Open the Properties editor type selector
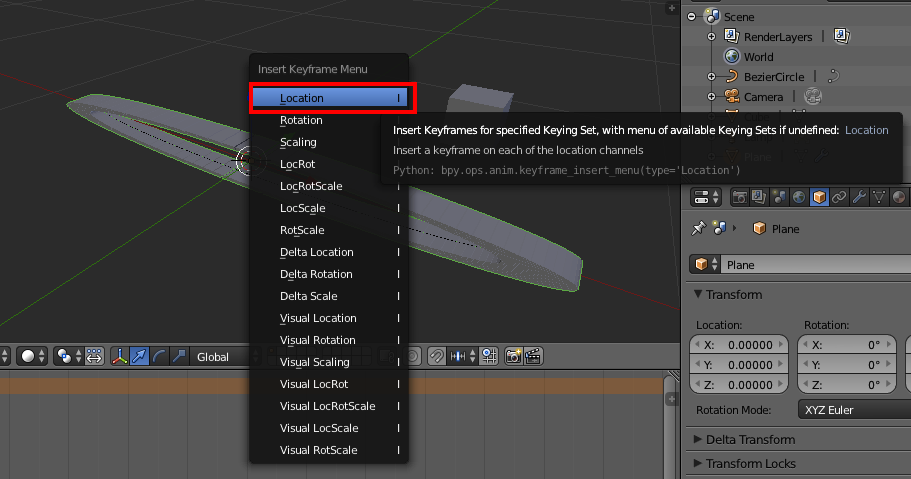Screen dimensions: 911x479 point(706,197)
